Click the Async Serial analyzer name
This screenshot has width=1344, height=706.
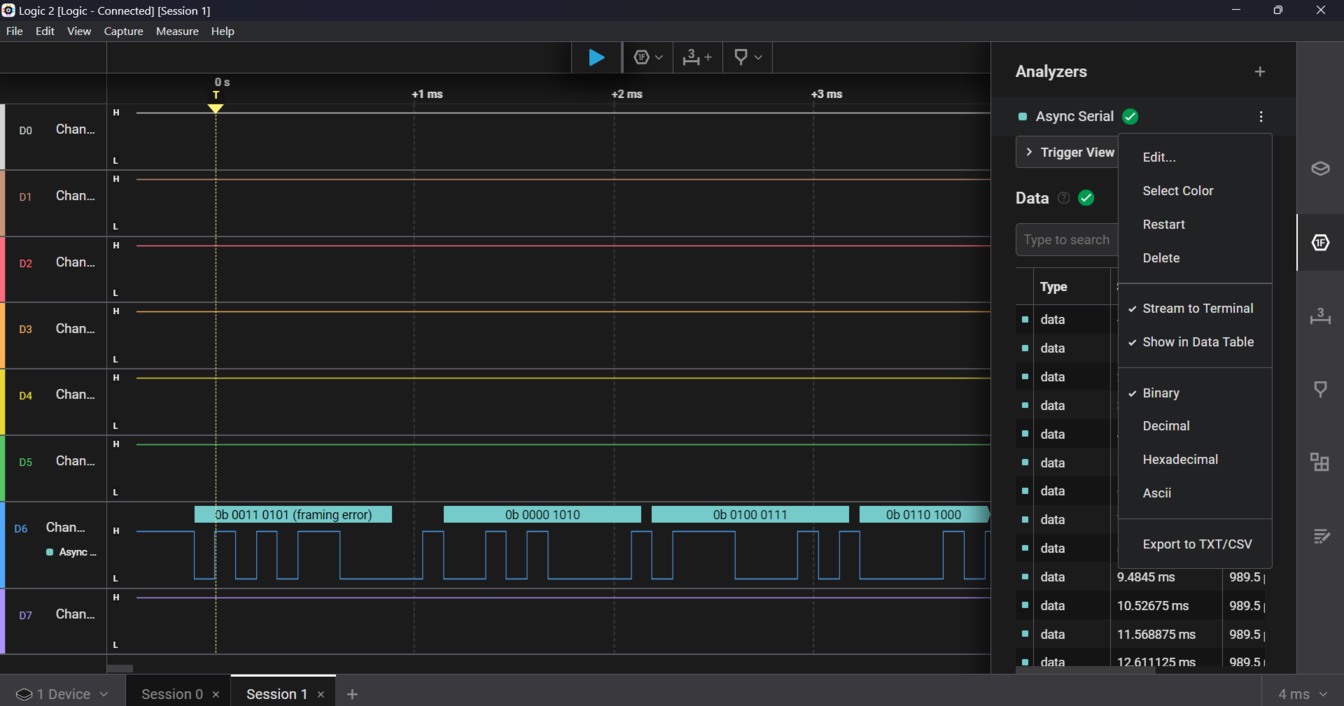[1074, 117]
